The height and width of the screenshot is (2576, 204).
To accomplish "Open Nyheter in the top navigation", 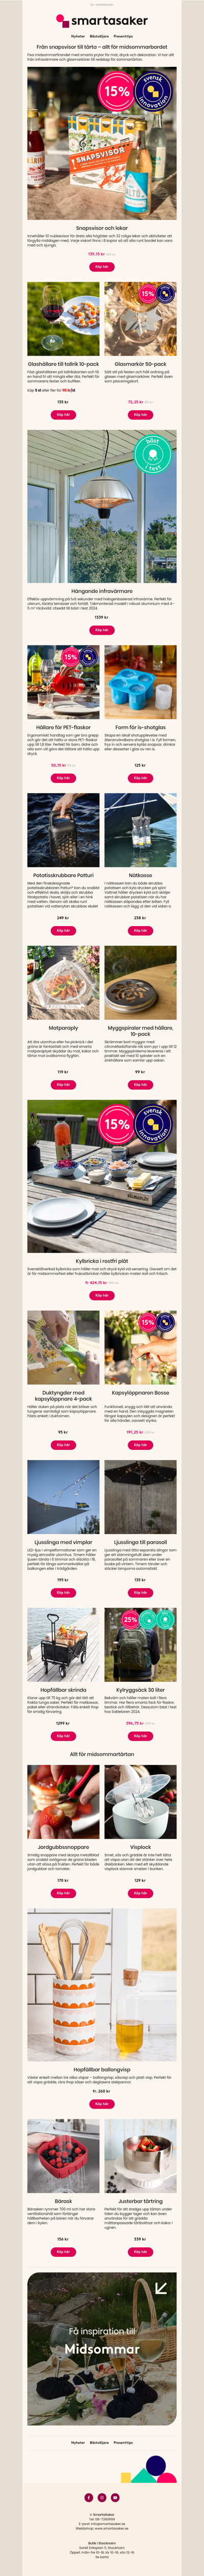I will 78,35.
